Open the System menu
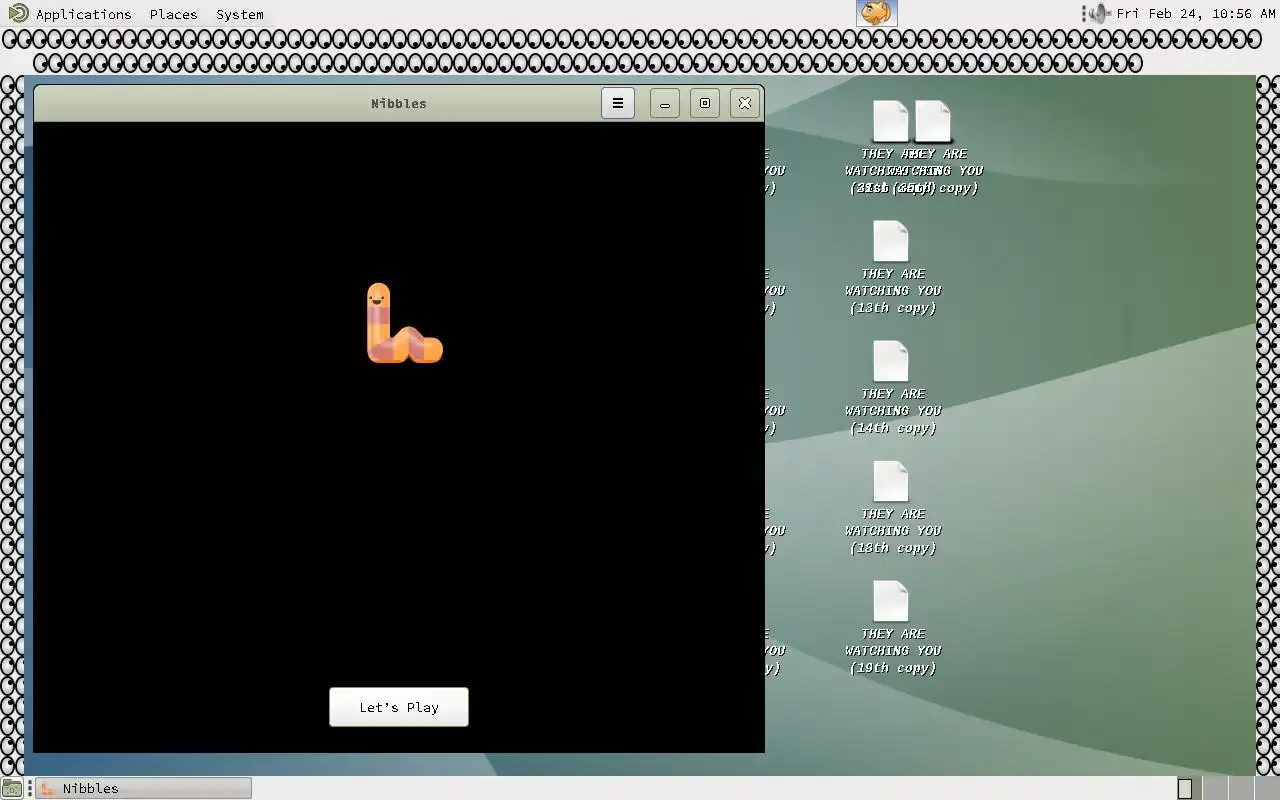Screen dimensions: 1280x800 (240, 14)
